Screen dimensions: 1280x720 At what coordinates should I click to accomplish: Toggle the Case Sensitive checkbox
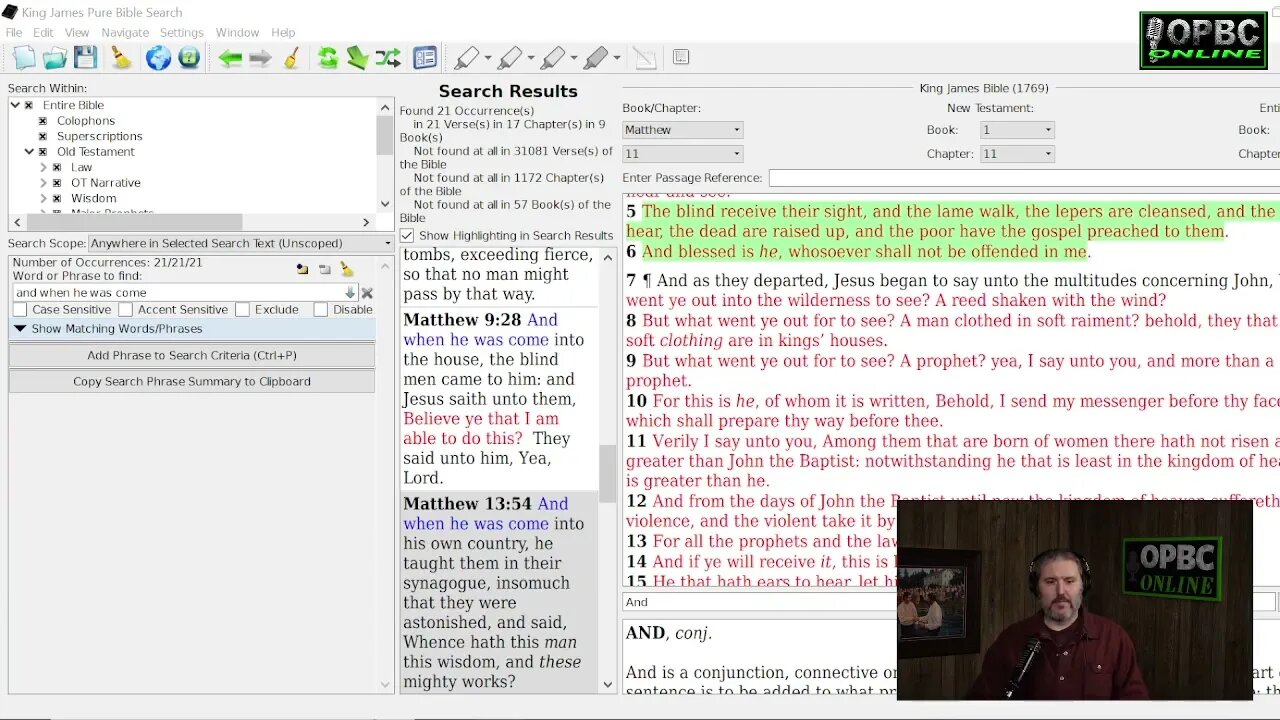point(20,310)
